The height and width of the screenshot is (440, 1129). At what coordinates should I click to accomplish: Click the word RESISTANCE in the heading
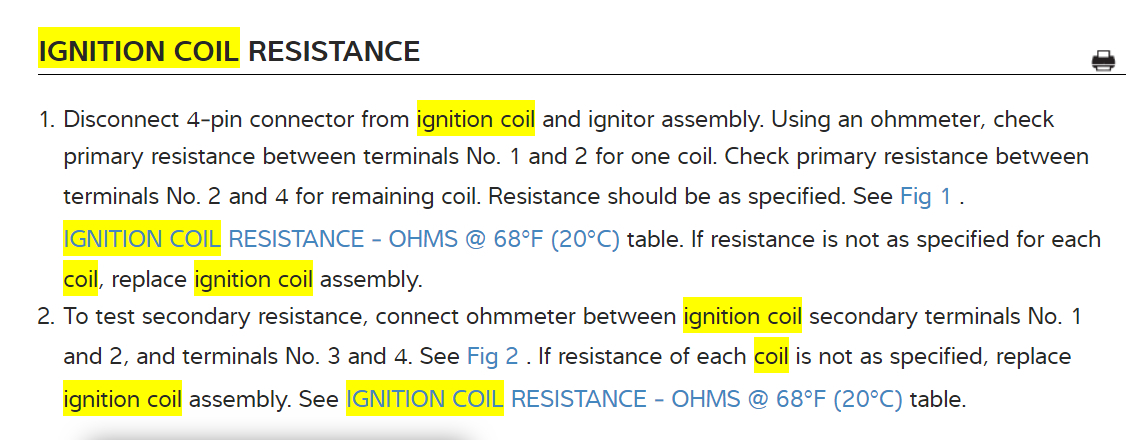334,50
